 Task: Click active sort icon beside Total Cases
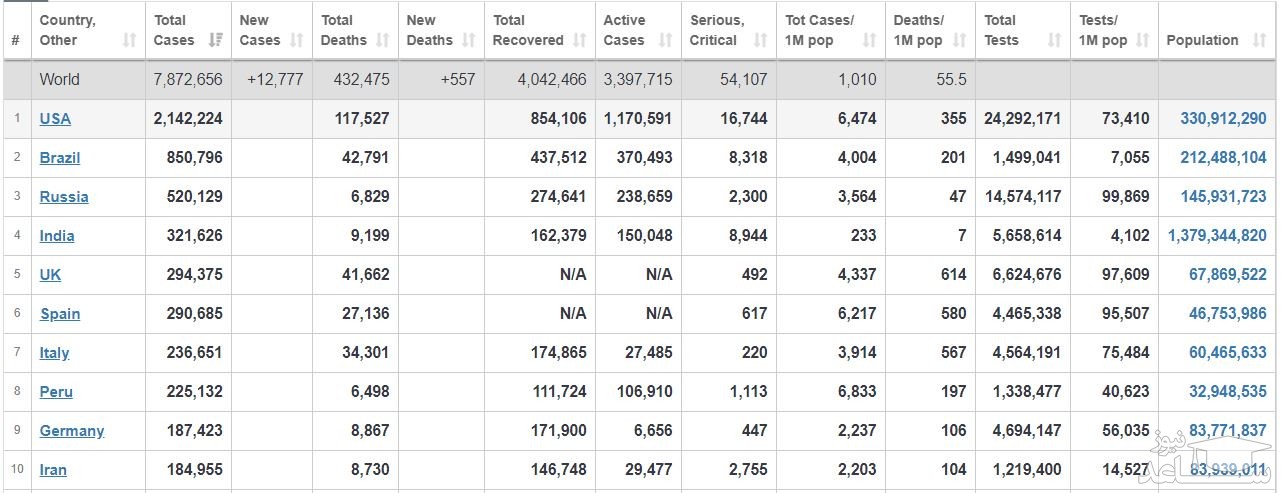click(x=215, y=41)
